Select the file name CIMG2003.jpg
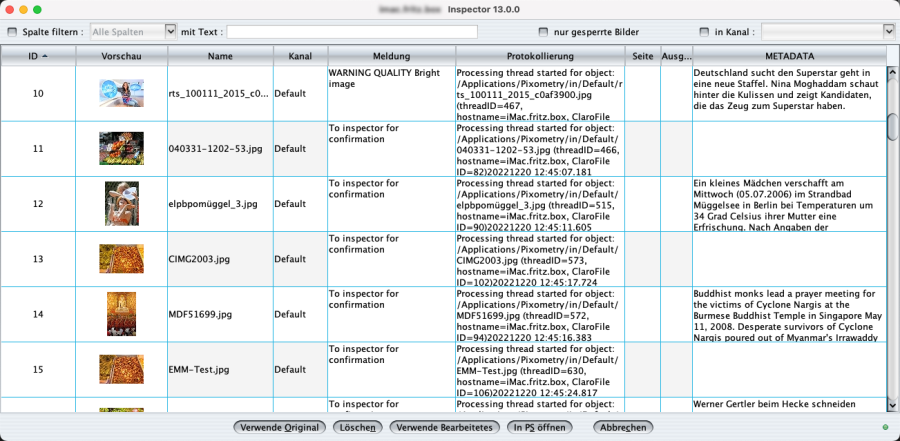900x441 pixels. click(x=199, y=259)
